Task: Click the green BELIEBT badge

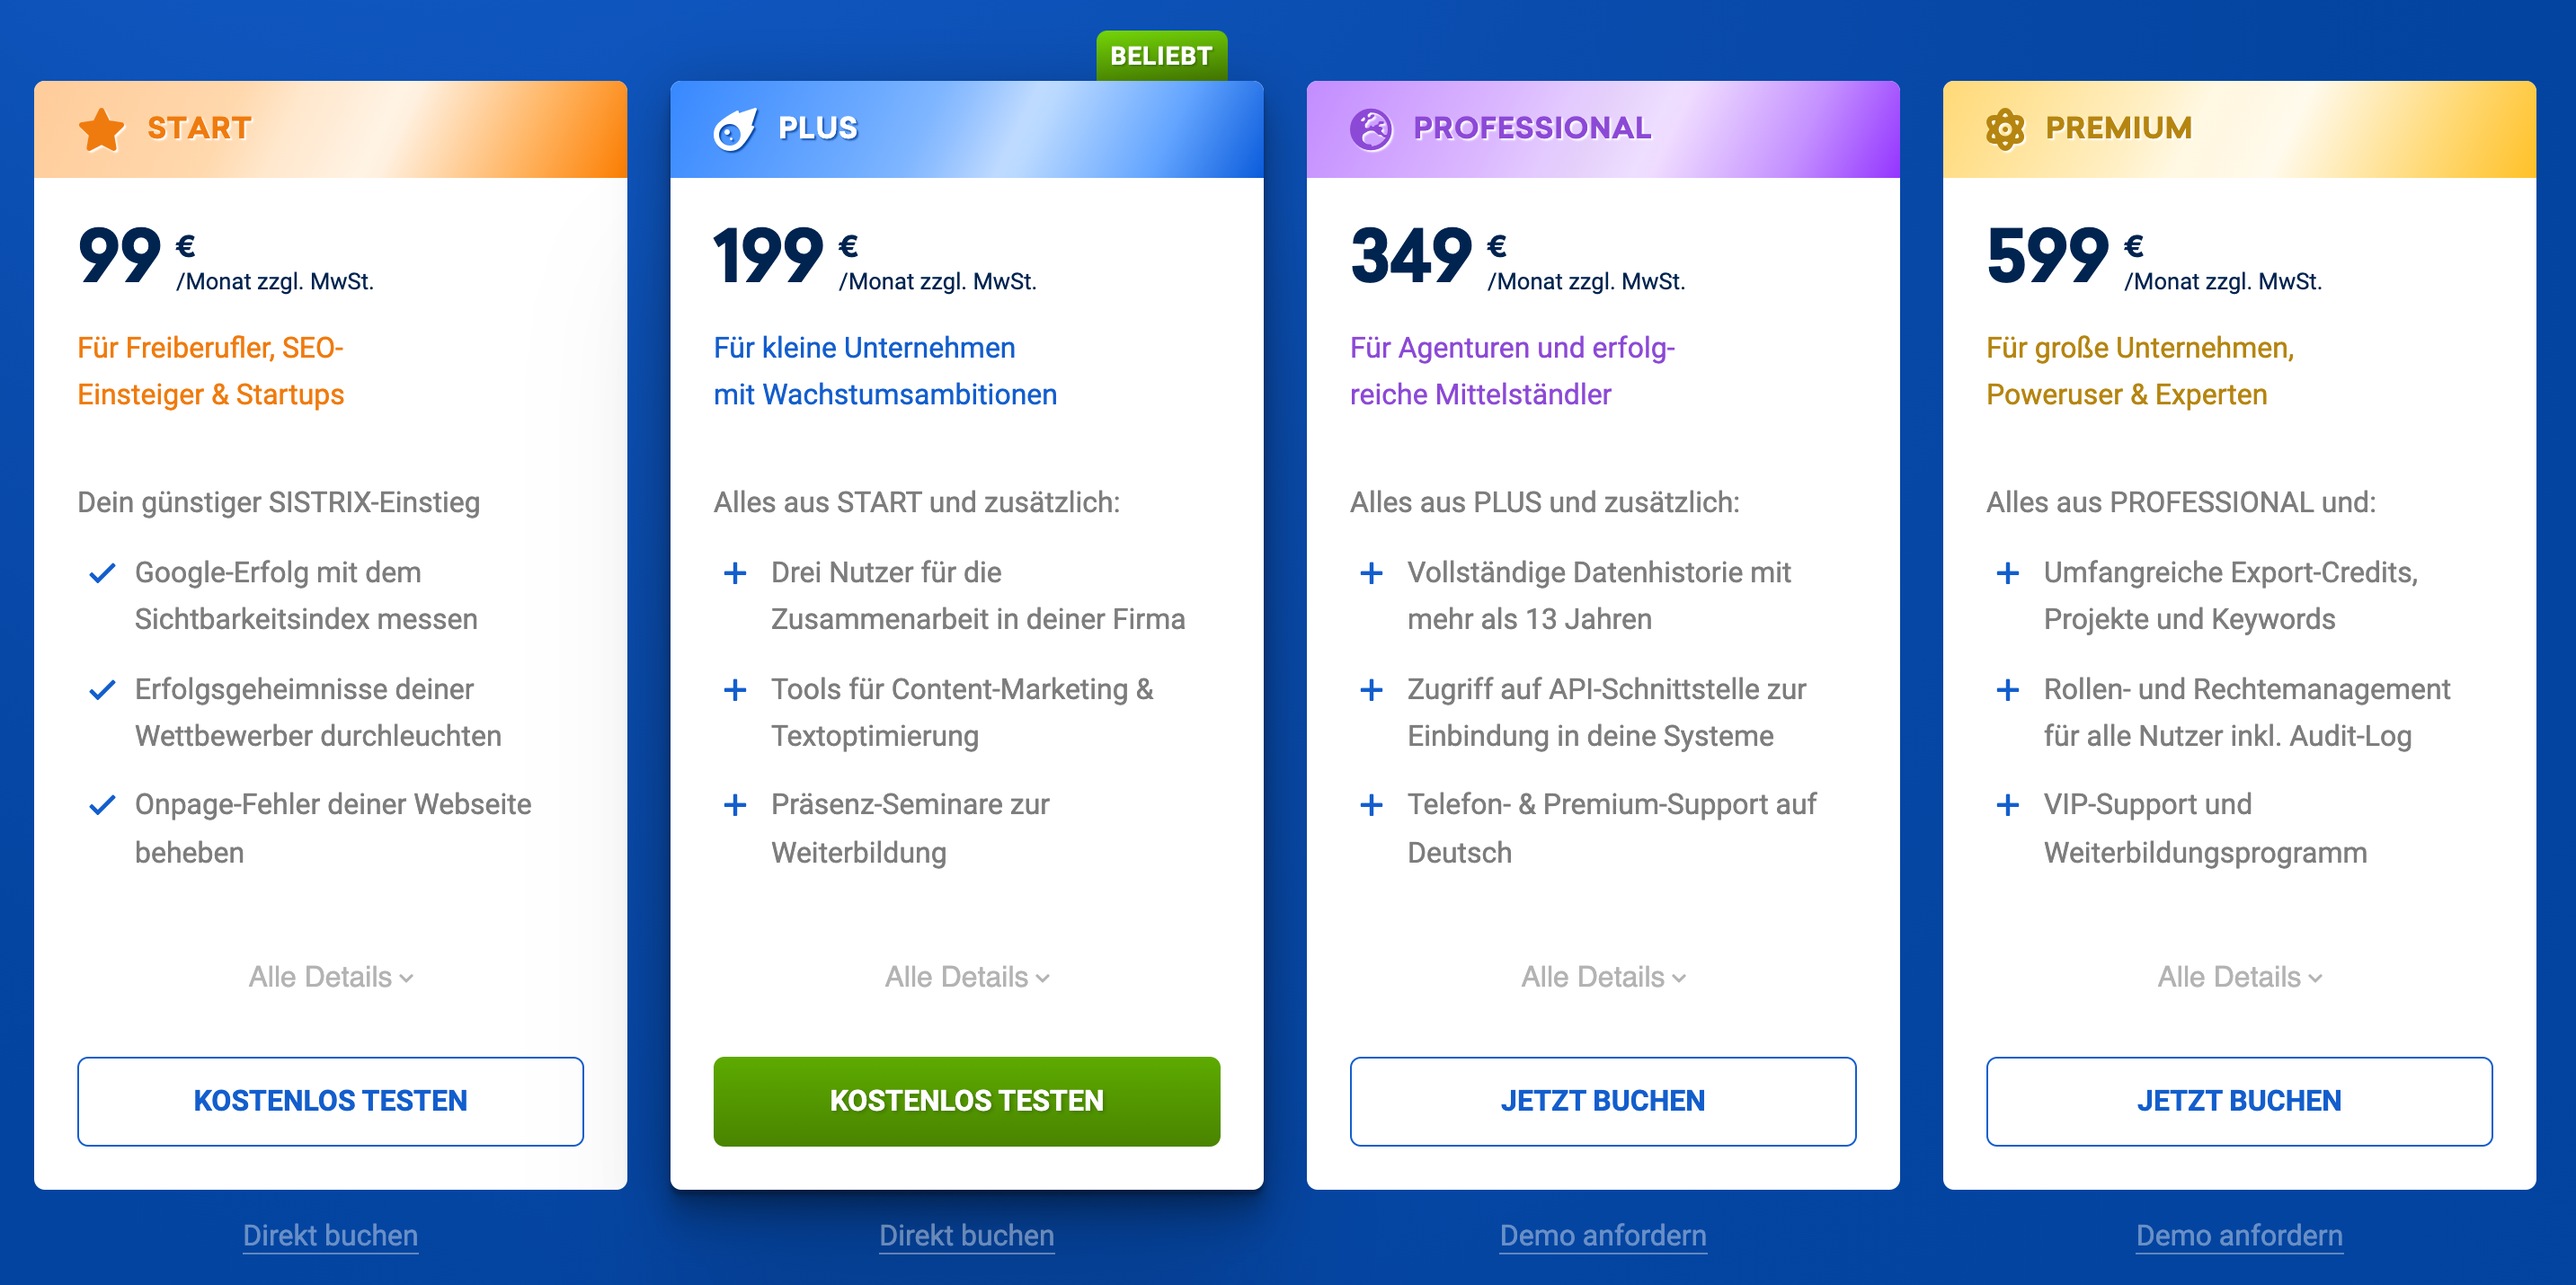Action: (x=1161, y=56)
